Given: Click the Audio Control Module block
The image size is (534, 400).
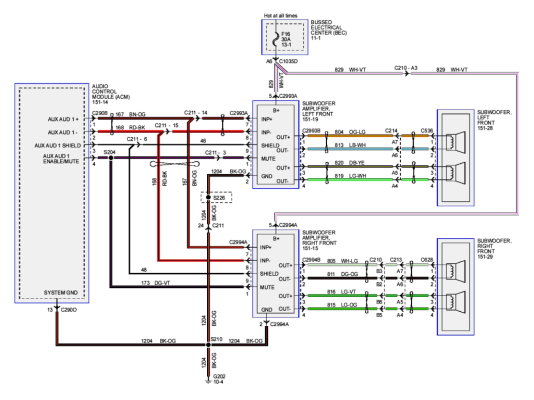Looking at the screenshot, I should [52, 193].
